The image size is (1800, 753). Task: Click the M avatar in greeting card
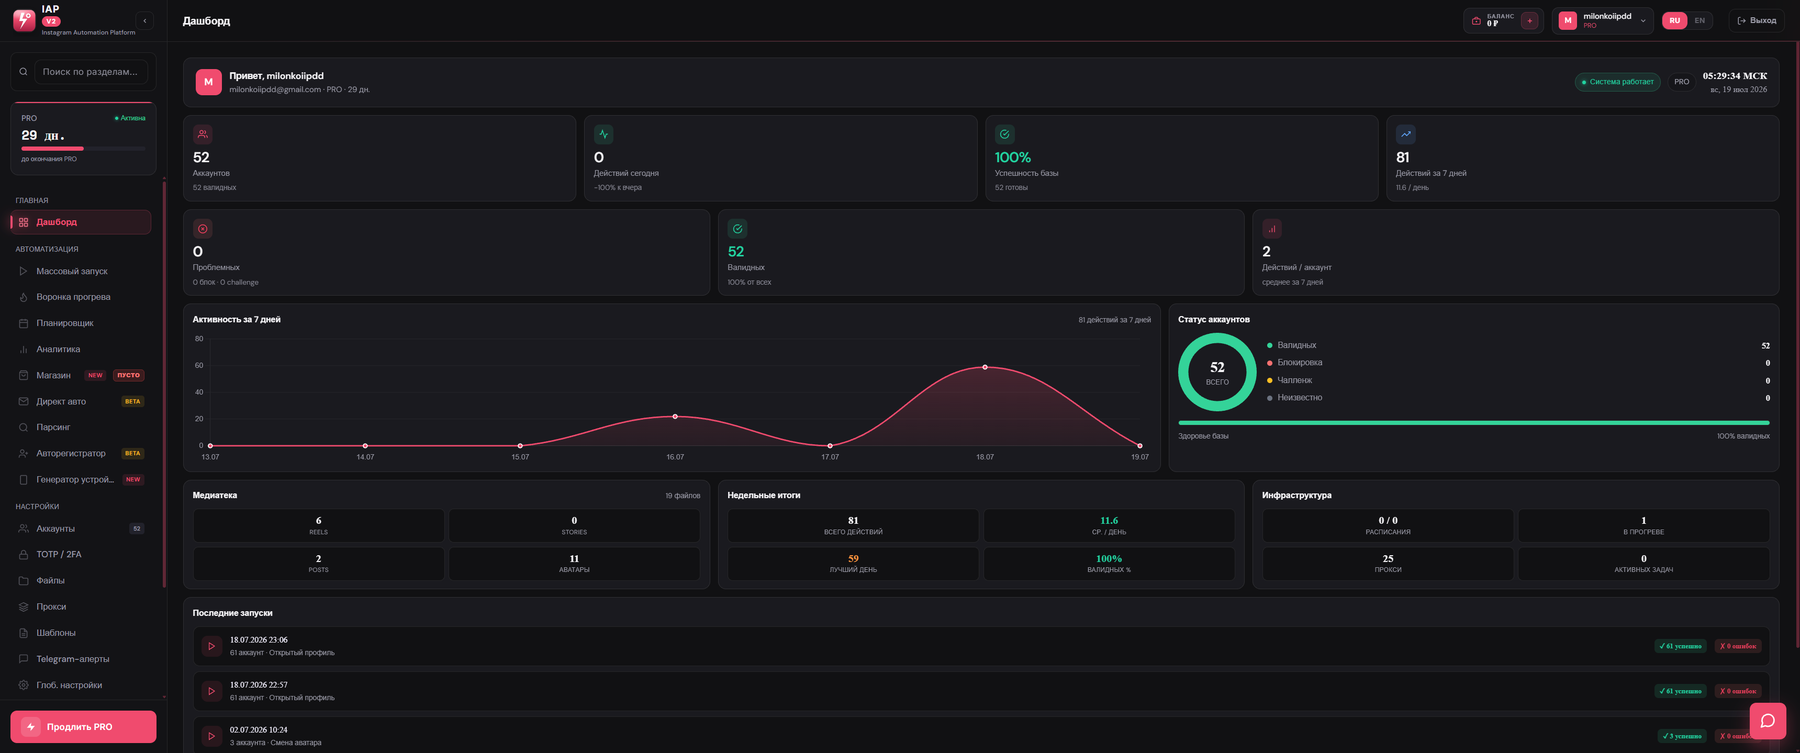(208, 82)
